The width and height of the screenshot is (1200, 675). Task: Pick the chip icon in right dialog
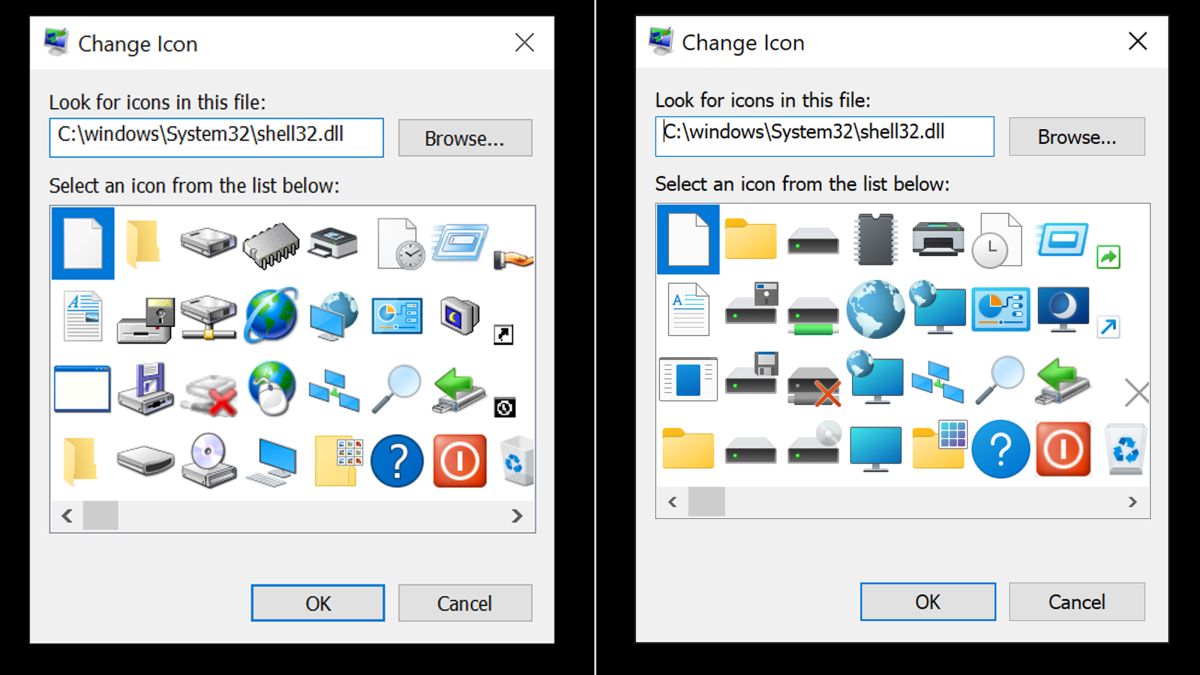[x=875, y=240]
